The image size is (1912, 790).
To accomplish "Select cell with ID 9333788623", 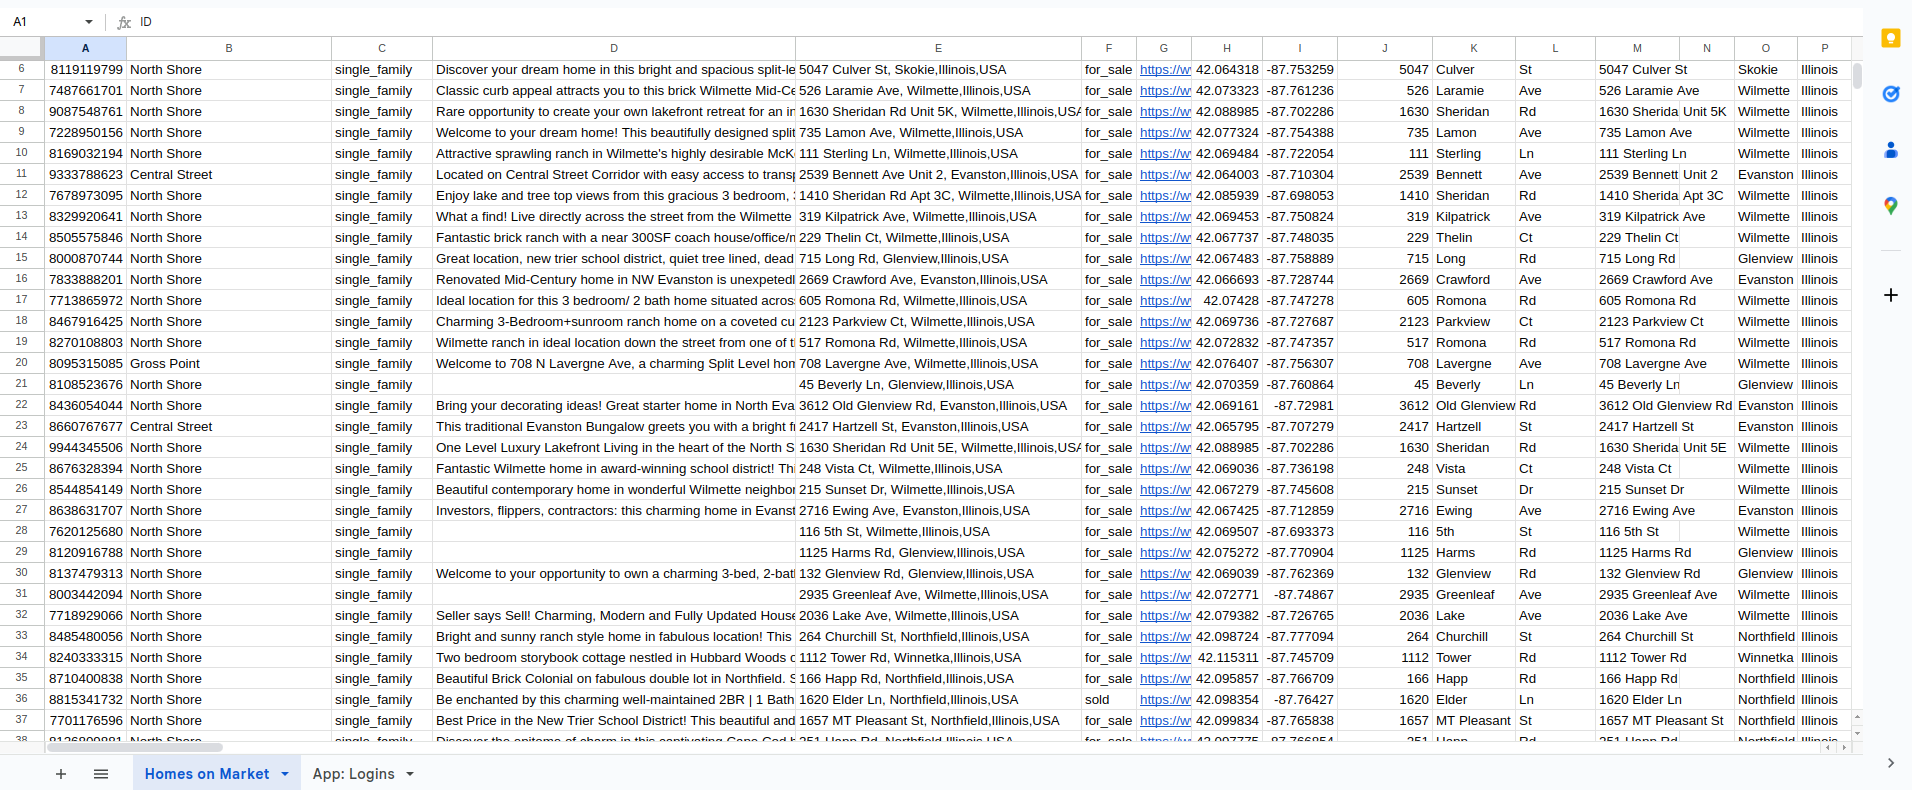I will pyautogui.click(x=85, y=175).
